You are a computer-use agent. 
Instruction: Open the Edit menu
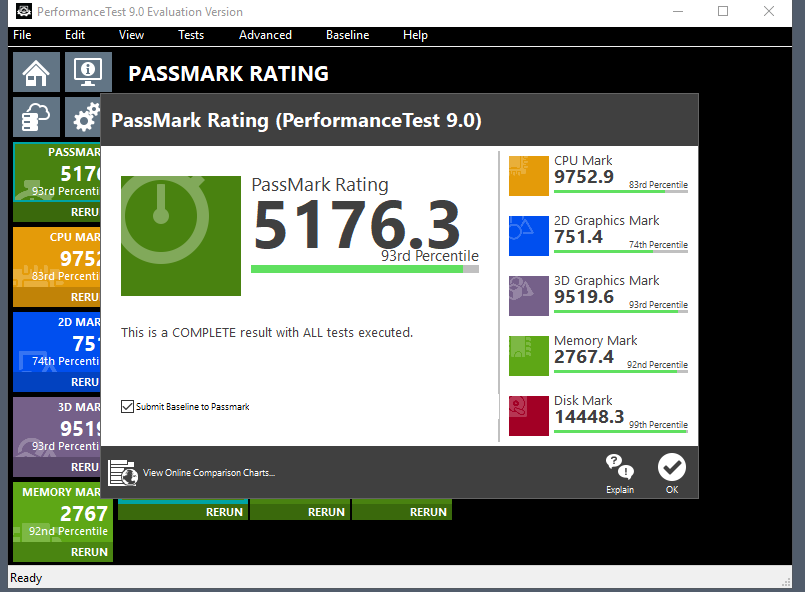pyautogui.click(x=75, y=35)
